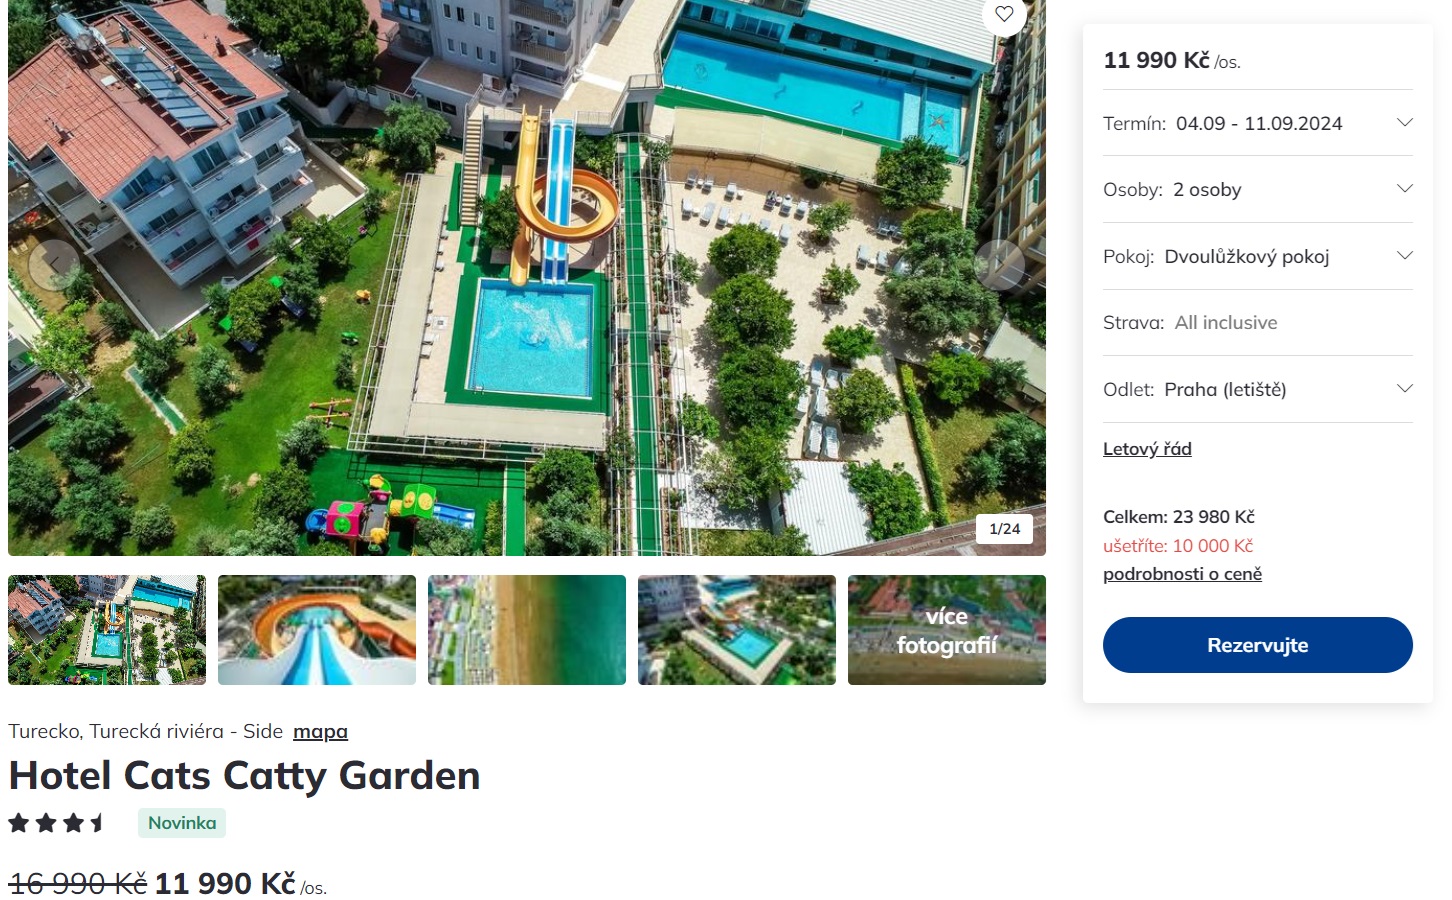Click the Novinka badge
The width and height of the screenshot is (1452, 900).
pyautogui.click(x=182, y=823)
